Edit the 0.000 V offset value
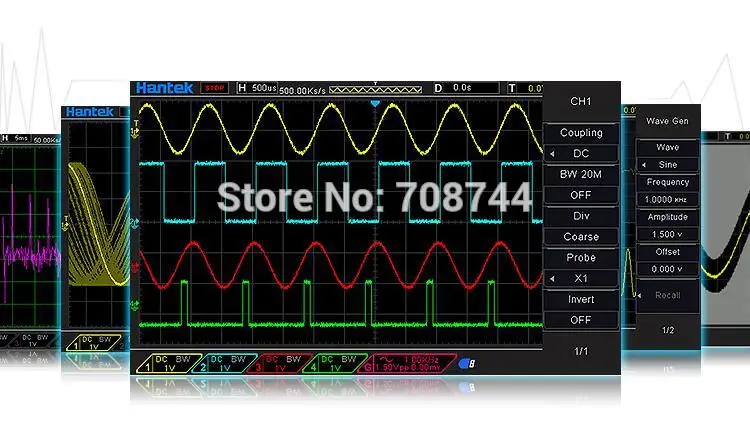Image resolution: width=750 pixels, height=423 pixels. click(x=668, y=269)
